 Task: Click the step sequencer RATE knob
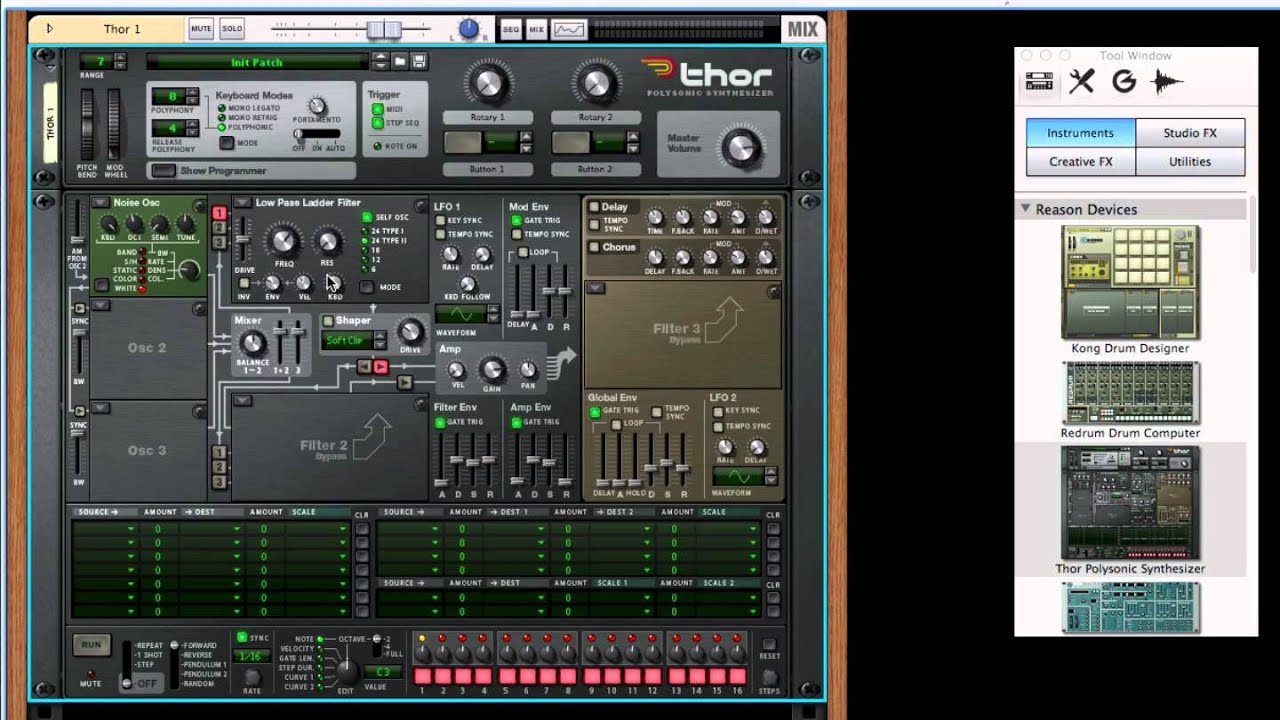click(x=252, y=677)
